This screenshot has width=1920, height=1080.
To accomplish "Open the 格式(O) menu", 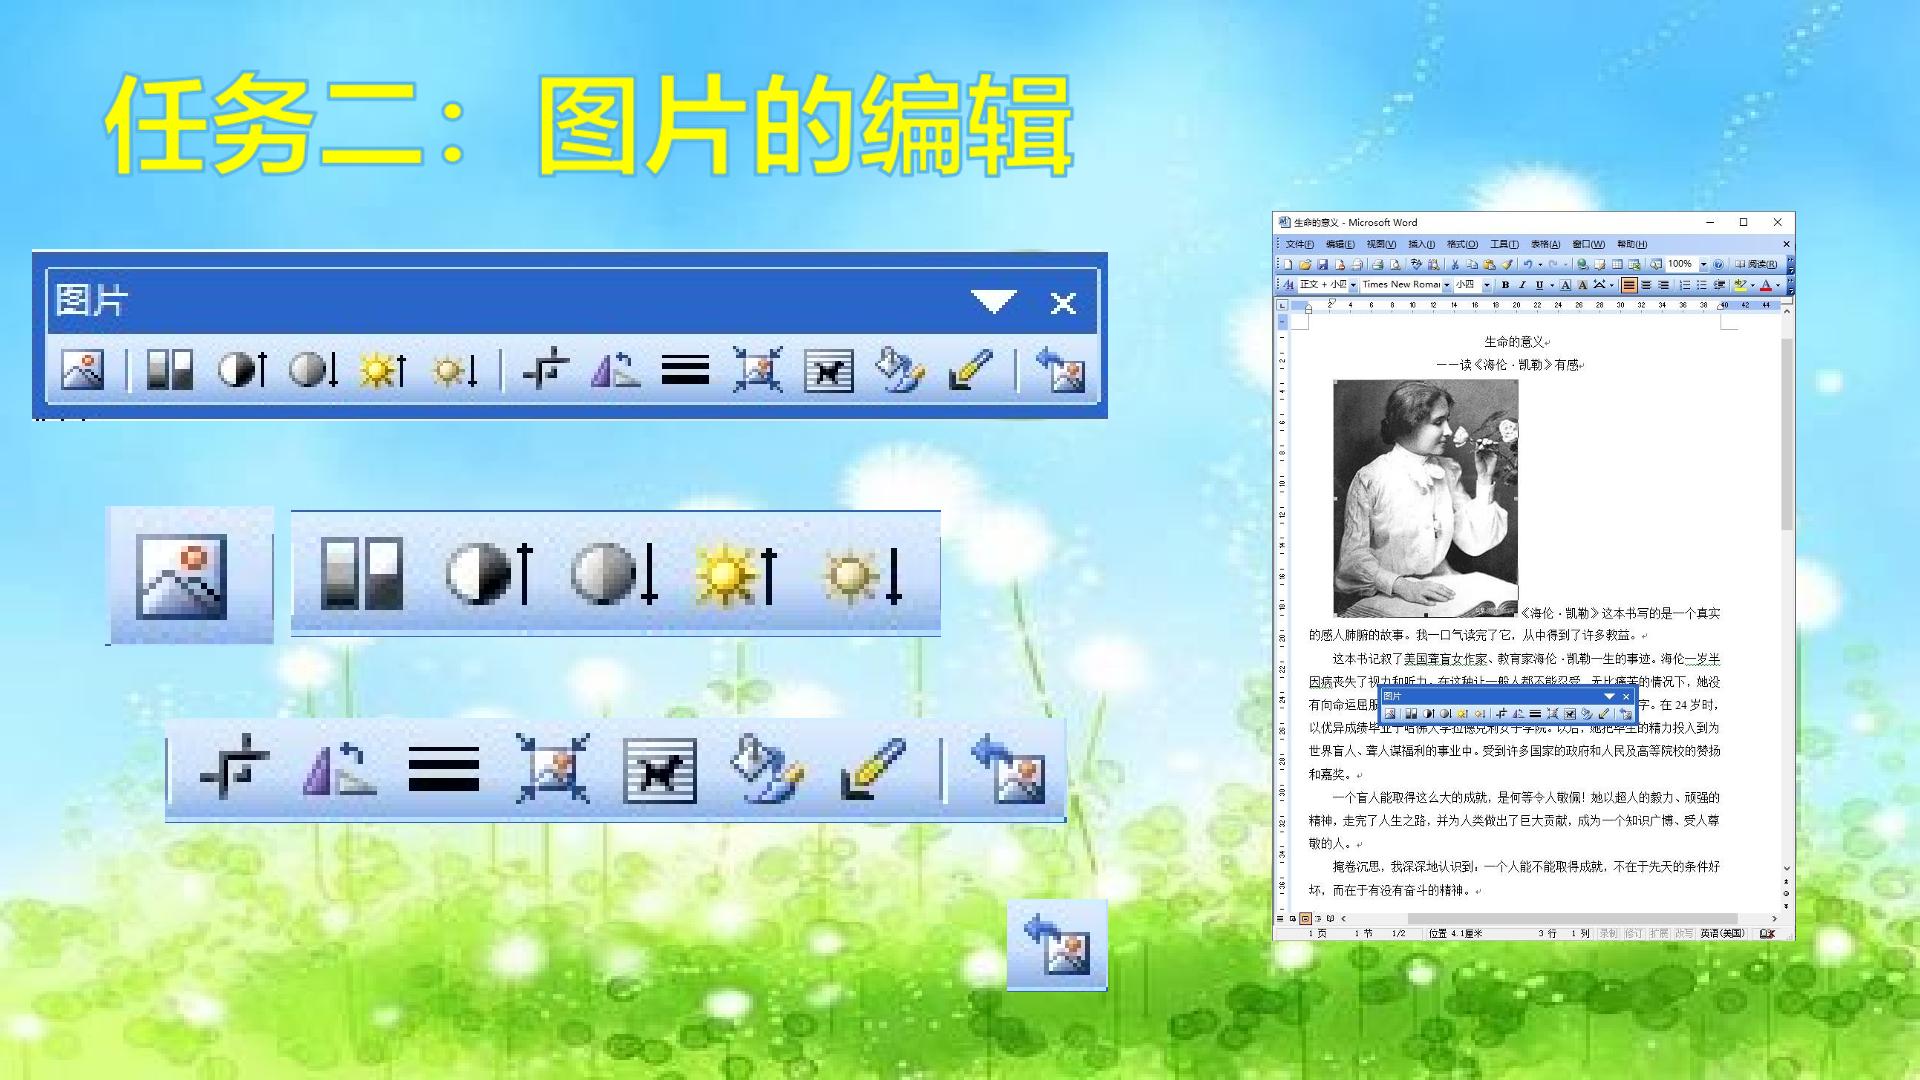I will 1462,244.
